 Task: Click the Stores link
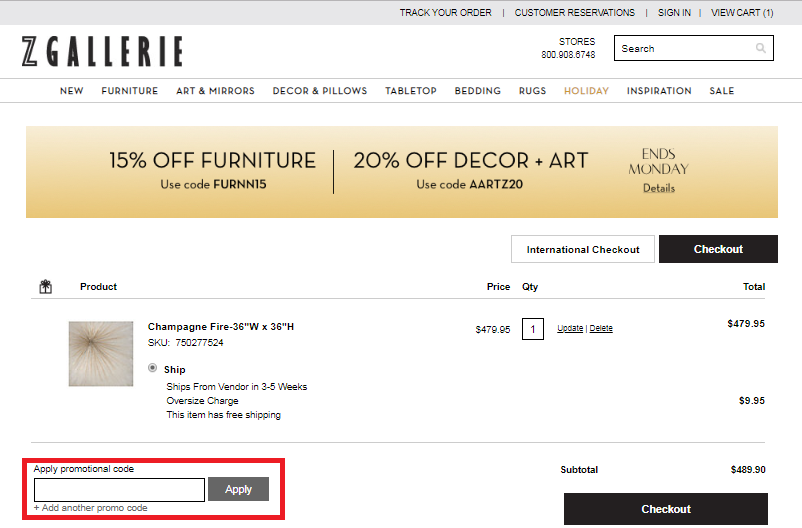[577, 41]
